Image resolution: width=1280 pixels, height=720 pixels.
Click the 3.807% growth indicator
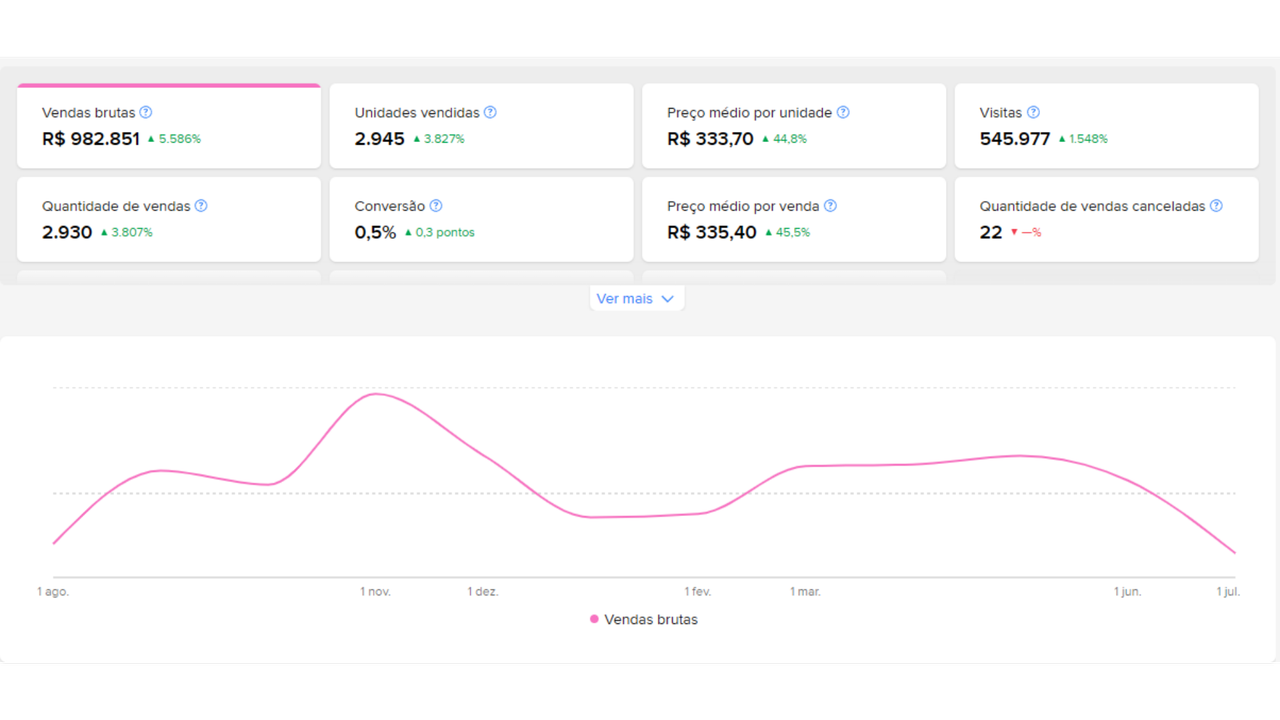tap(126, 232)
